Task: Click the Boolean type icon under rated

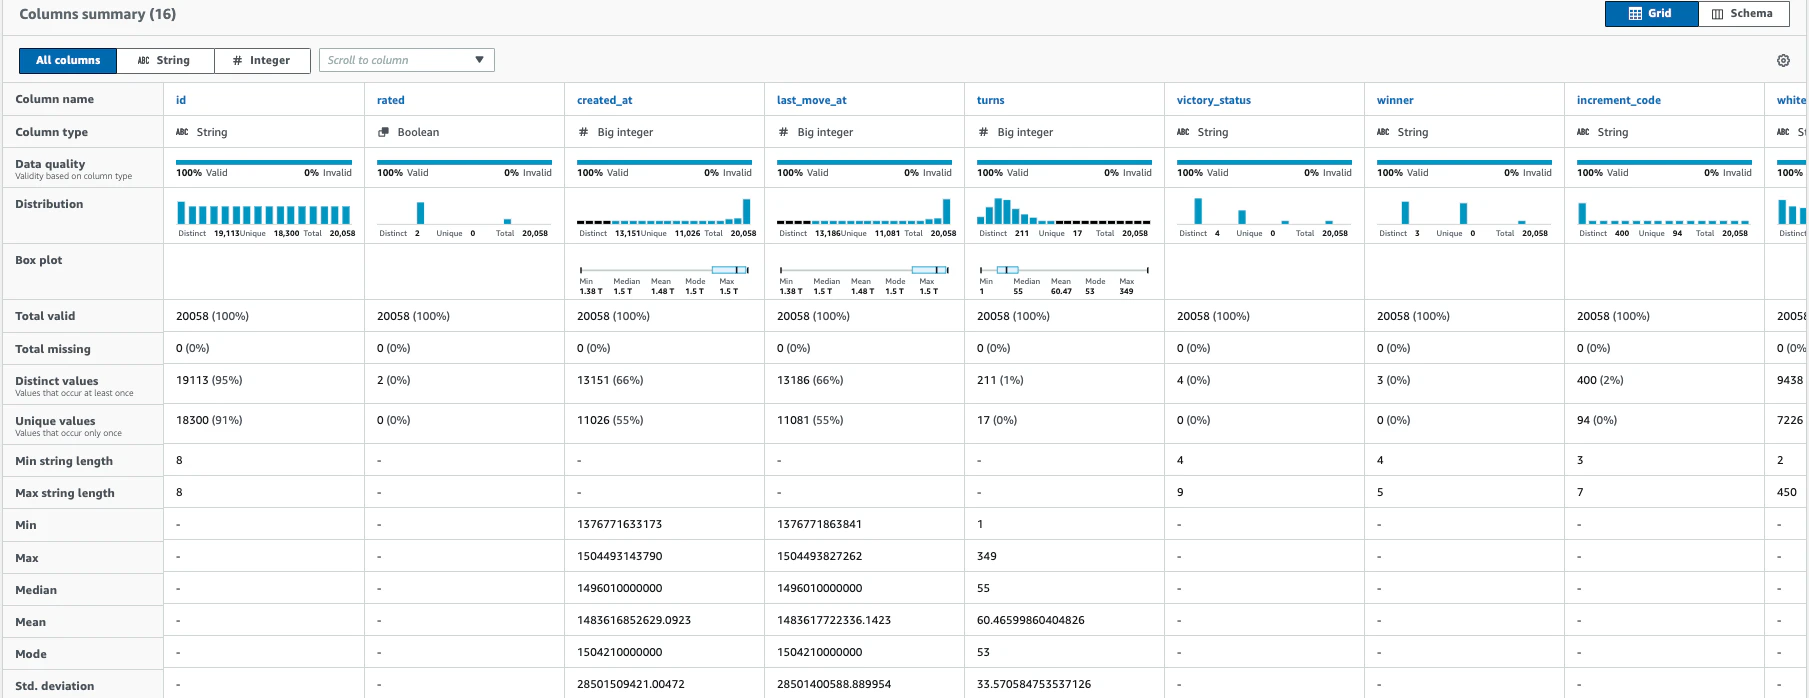Action: click(x=383, y=132)
